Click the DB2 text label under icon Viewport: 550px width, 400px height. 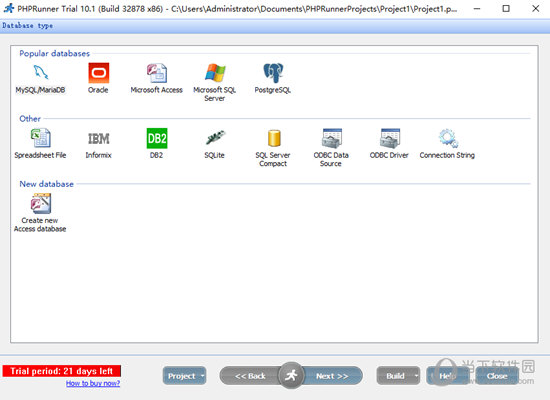156,155
